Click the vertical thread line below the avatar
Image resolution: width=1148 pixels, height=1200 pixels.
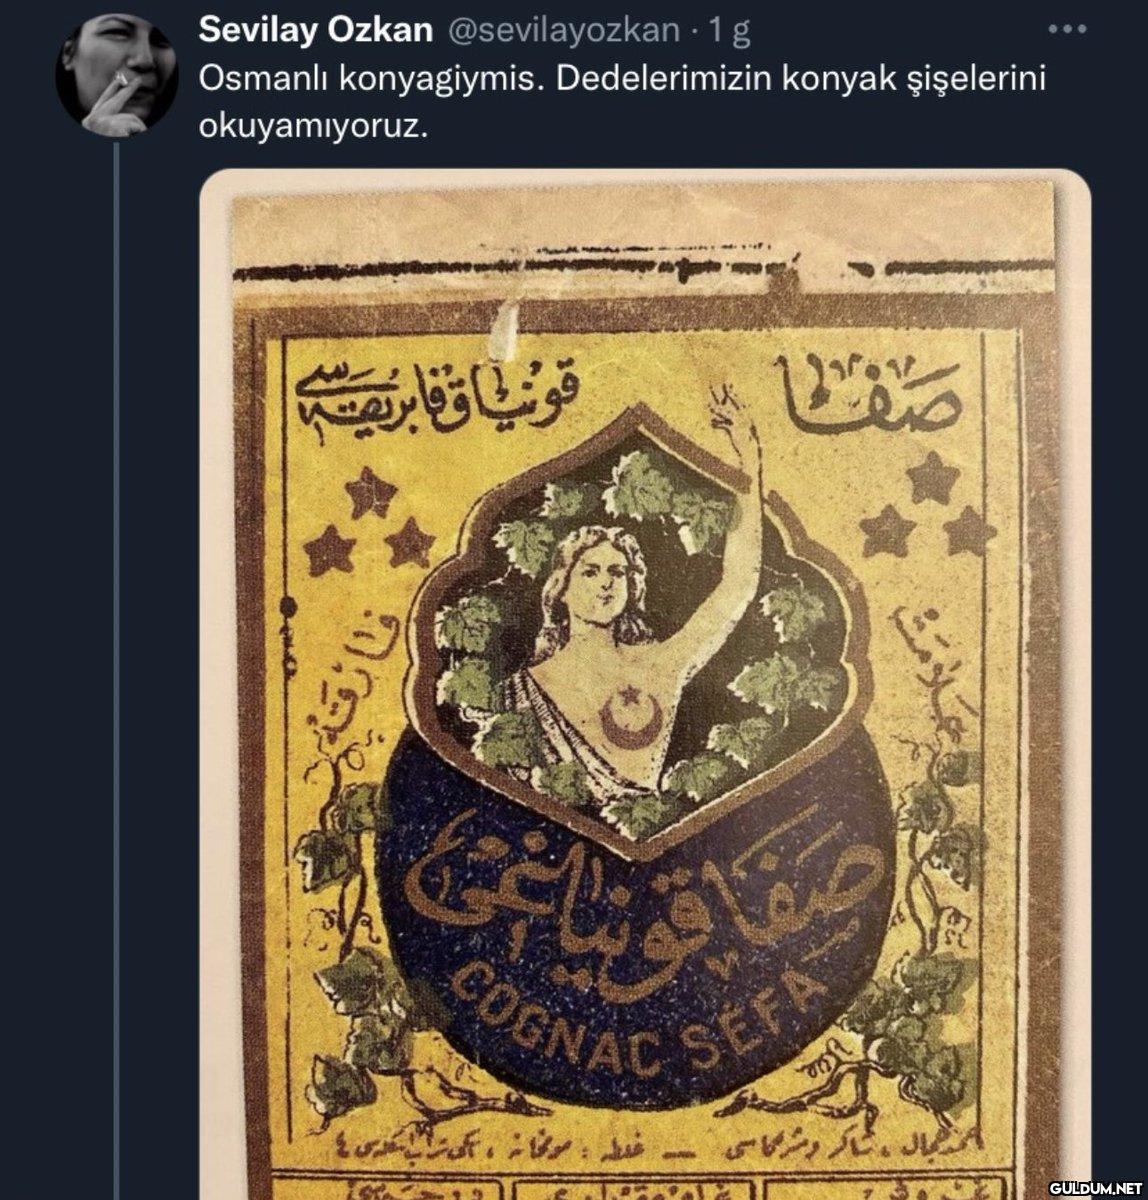[116, 670]
